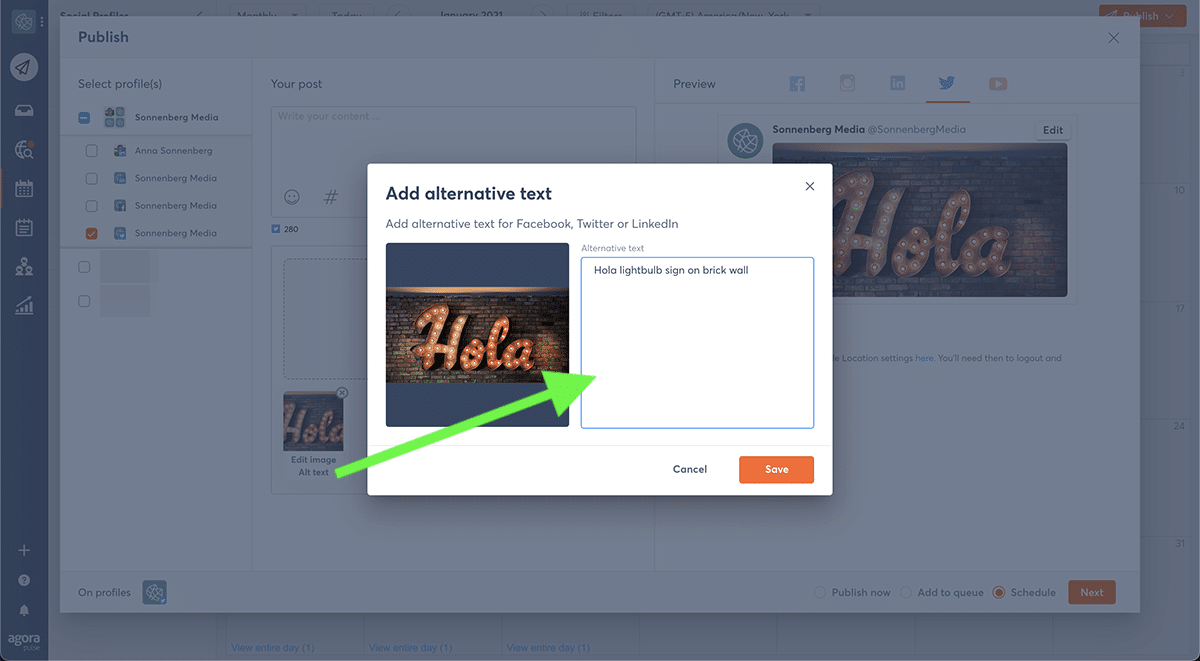Select the Publish now radio option

coord(821,592)
